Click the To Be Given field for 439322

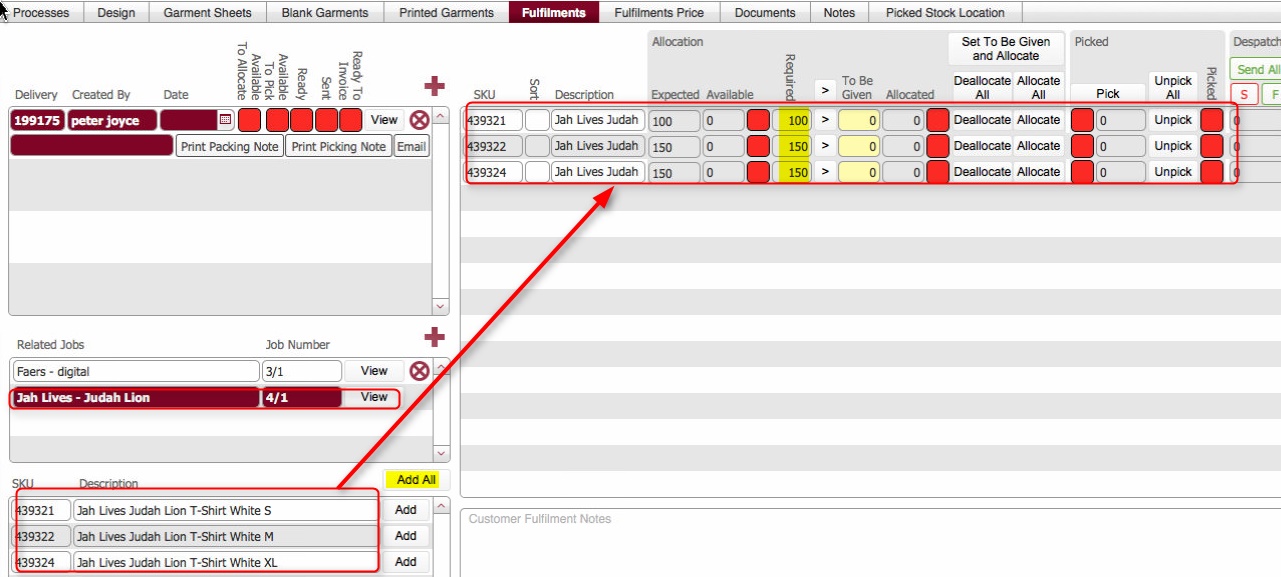[858, 146]
